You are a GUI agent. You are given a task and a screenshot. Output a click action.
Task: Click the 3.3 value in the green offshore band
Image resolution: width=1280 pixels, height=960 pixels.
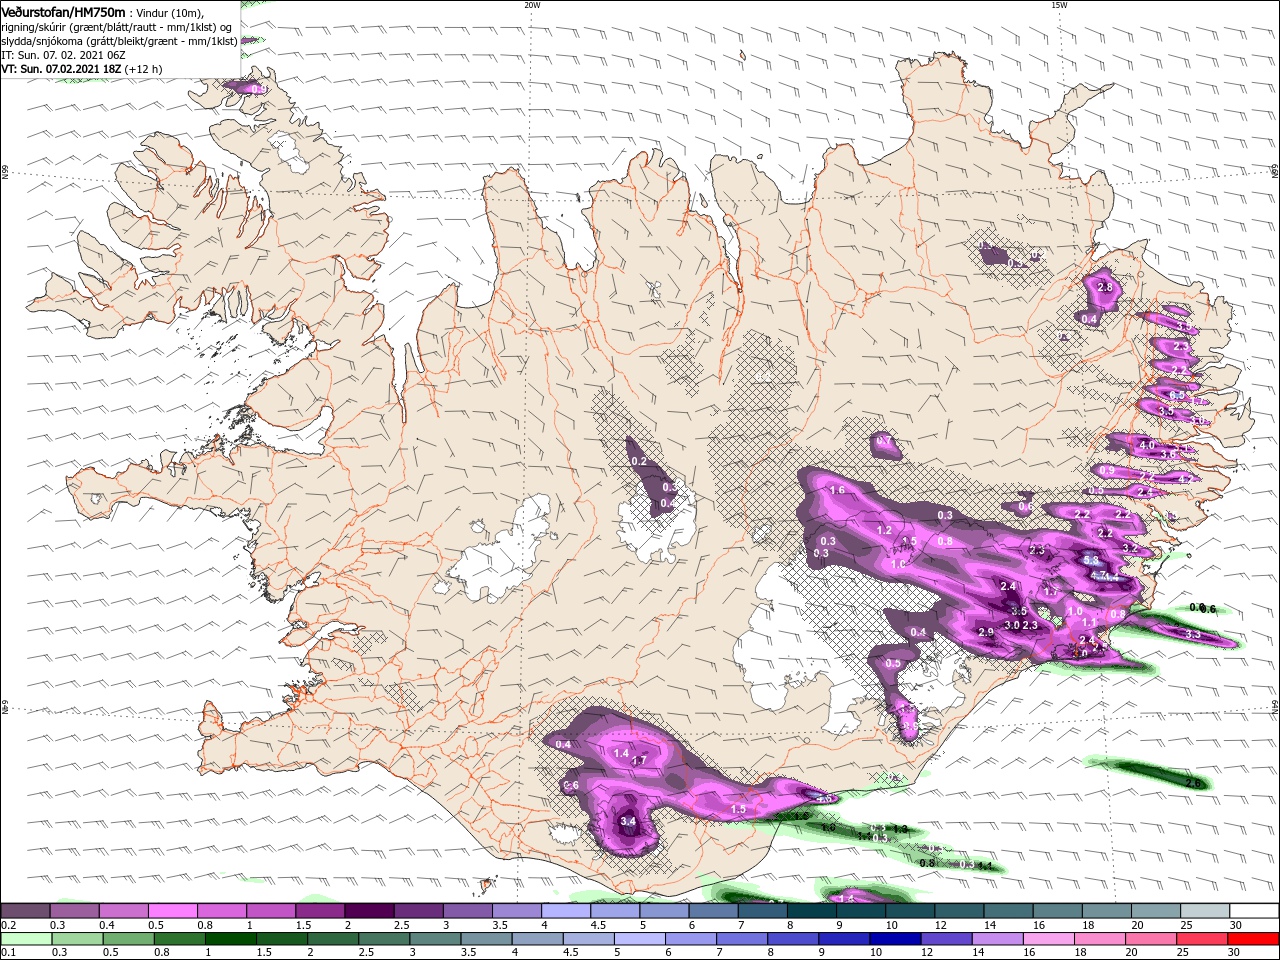click(1193, 635)
